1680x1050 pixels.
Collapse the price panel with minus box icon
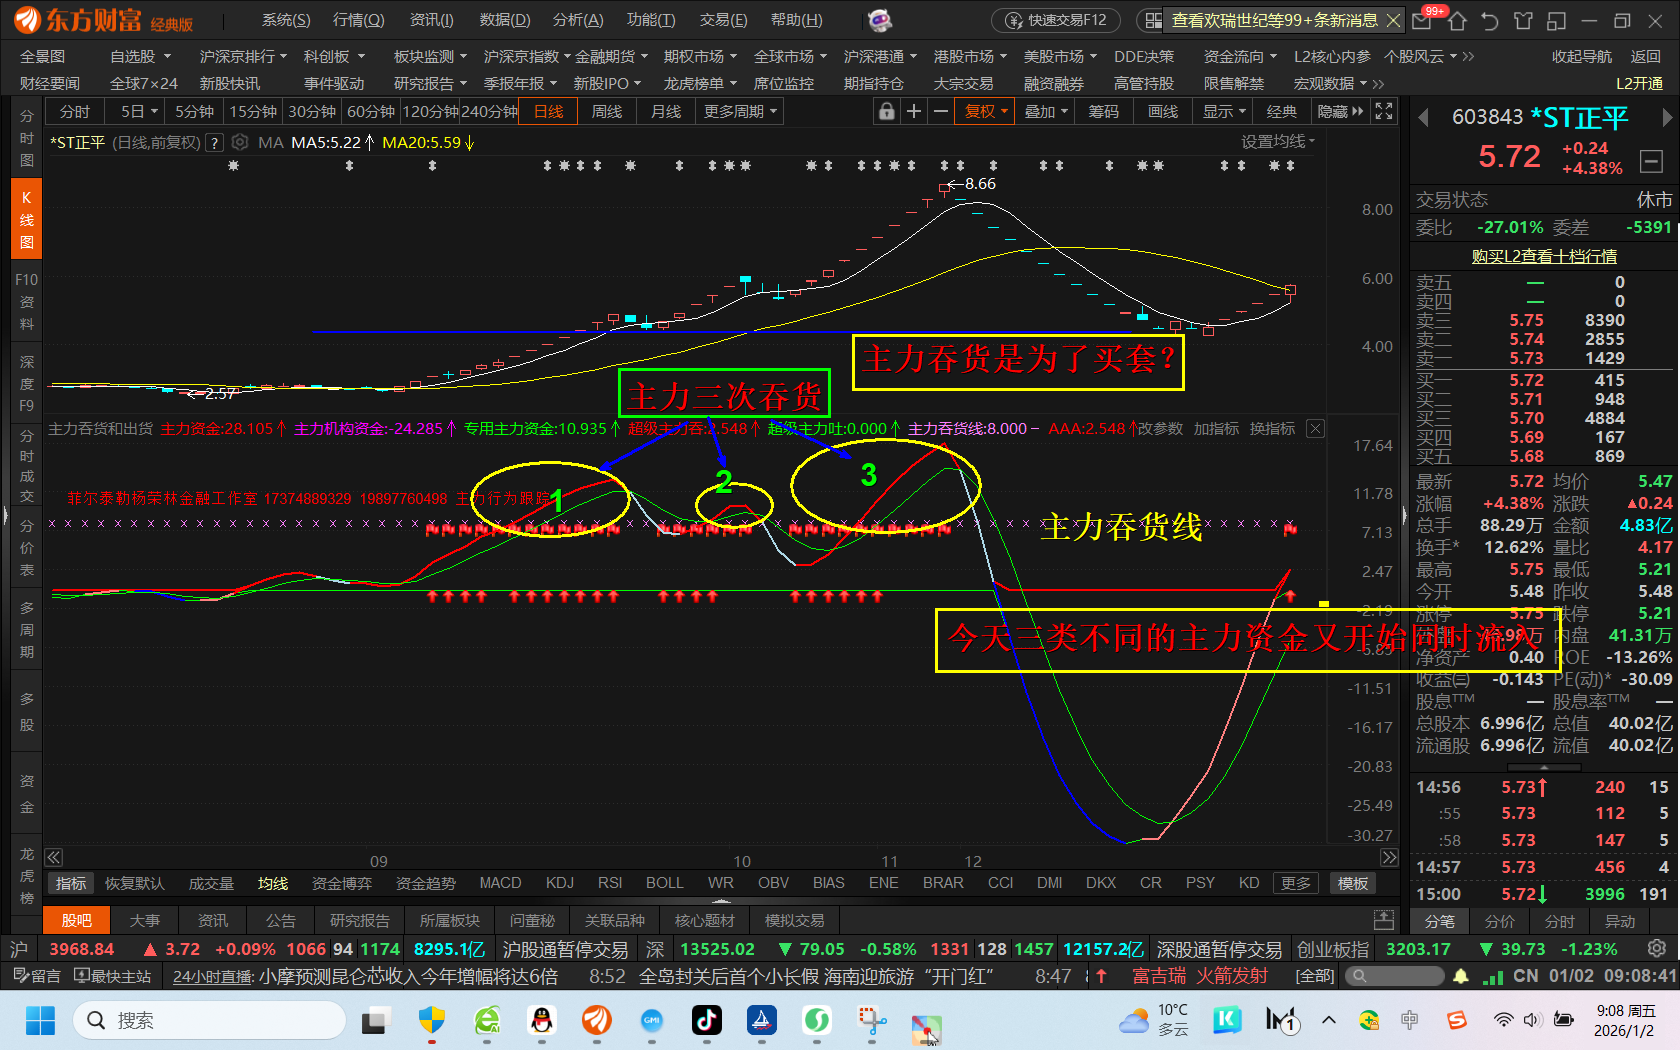(1651, 160)
